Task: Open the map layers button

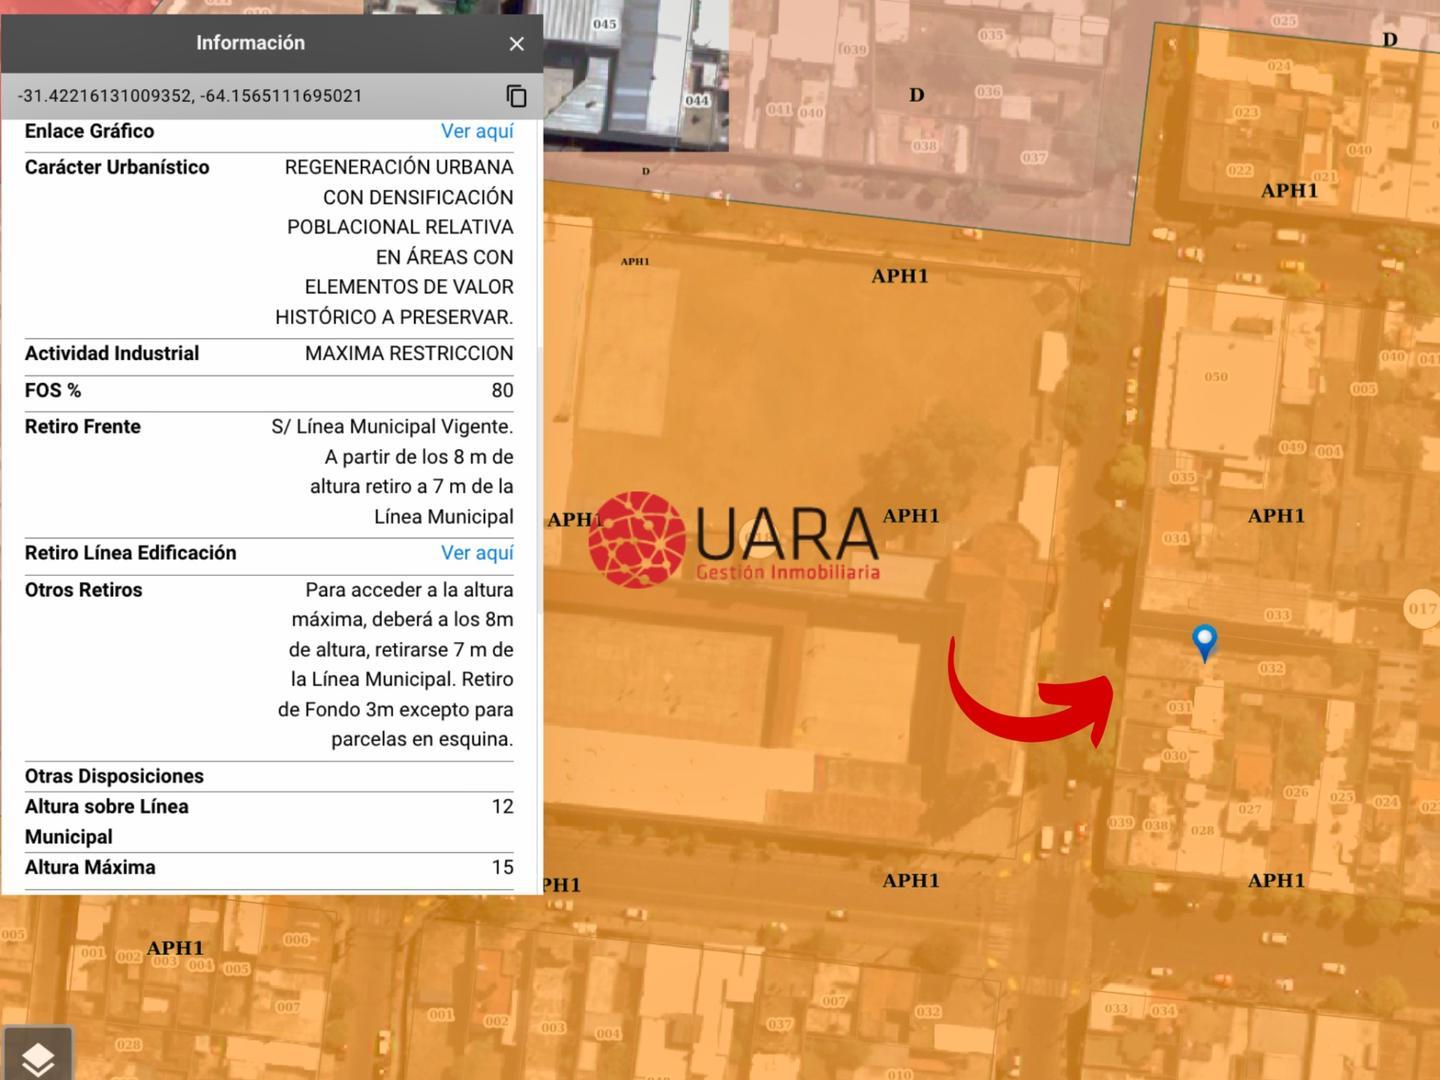Action: coord(38,1056)
